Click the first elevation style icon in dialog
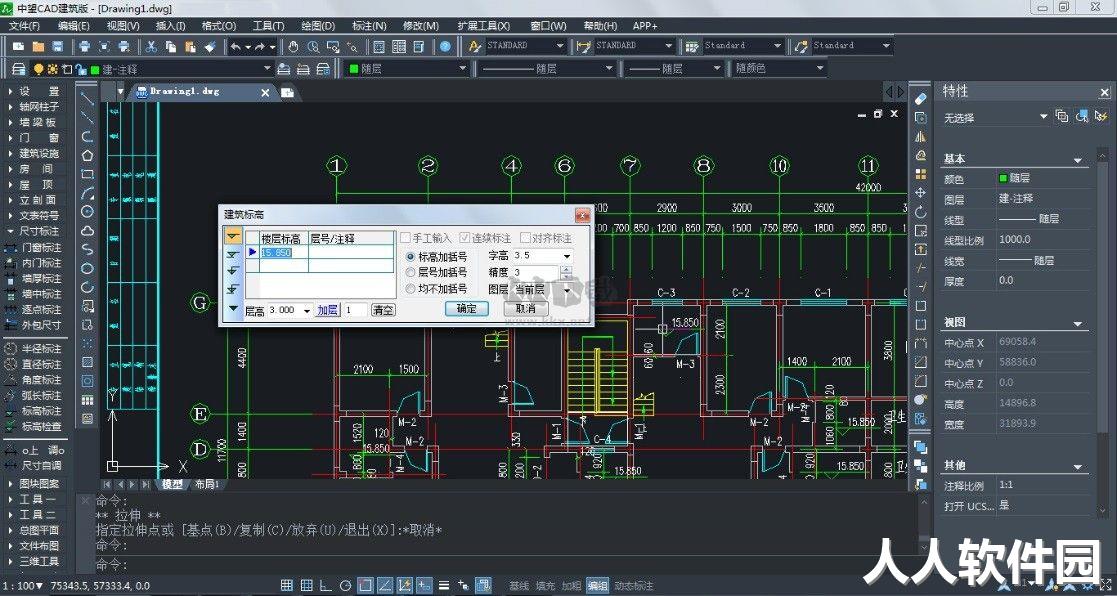Viewport: 1117px width, 596px height. [x=233, y=235]
